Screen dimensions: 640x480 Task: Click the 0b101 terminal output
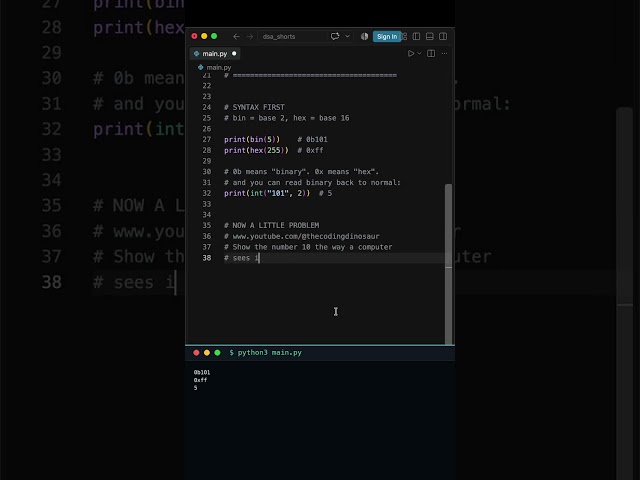[202, 372]
